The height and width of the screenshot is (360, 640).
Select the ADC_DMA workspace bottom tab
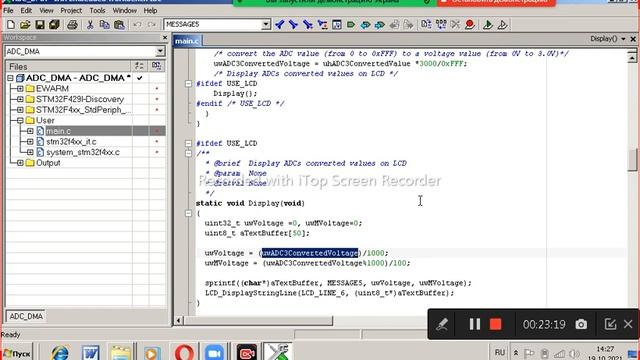[x=26, y=316]
